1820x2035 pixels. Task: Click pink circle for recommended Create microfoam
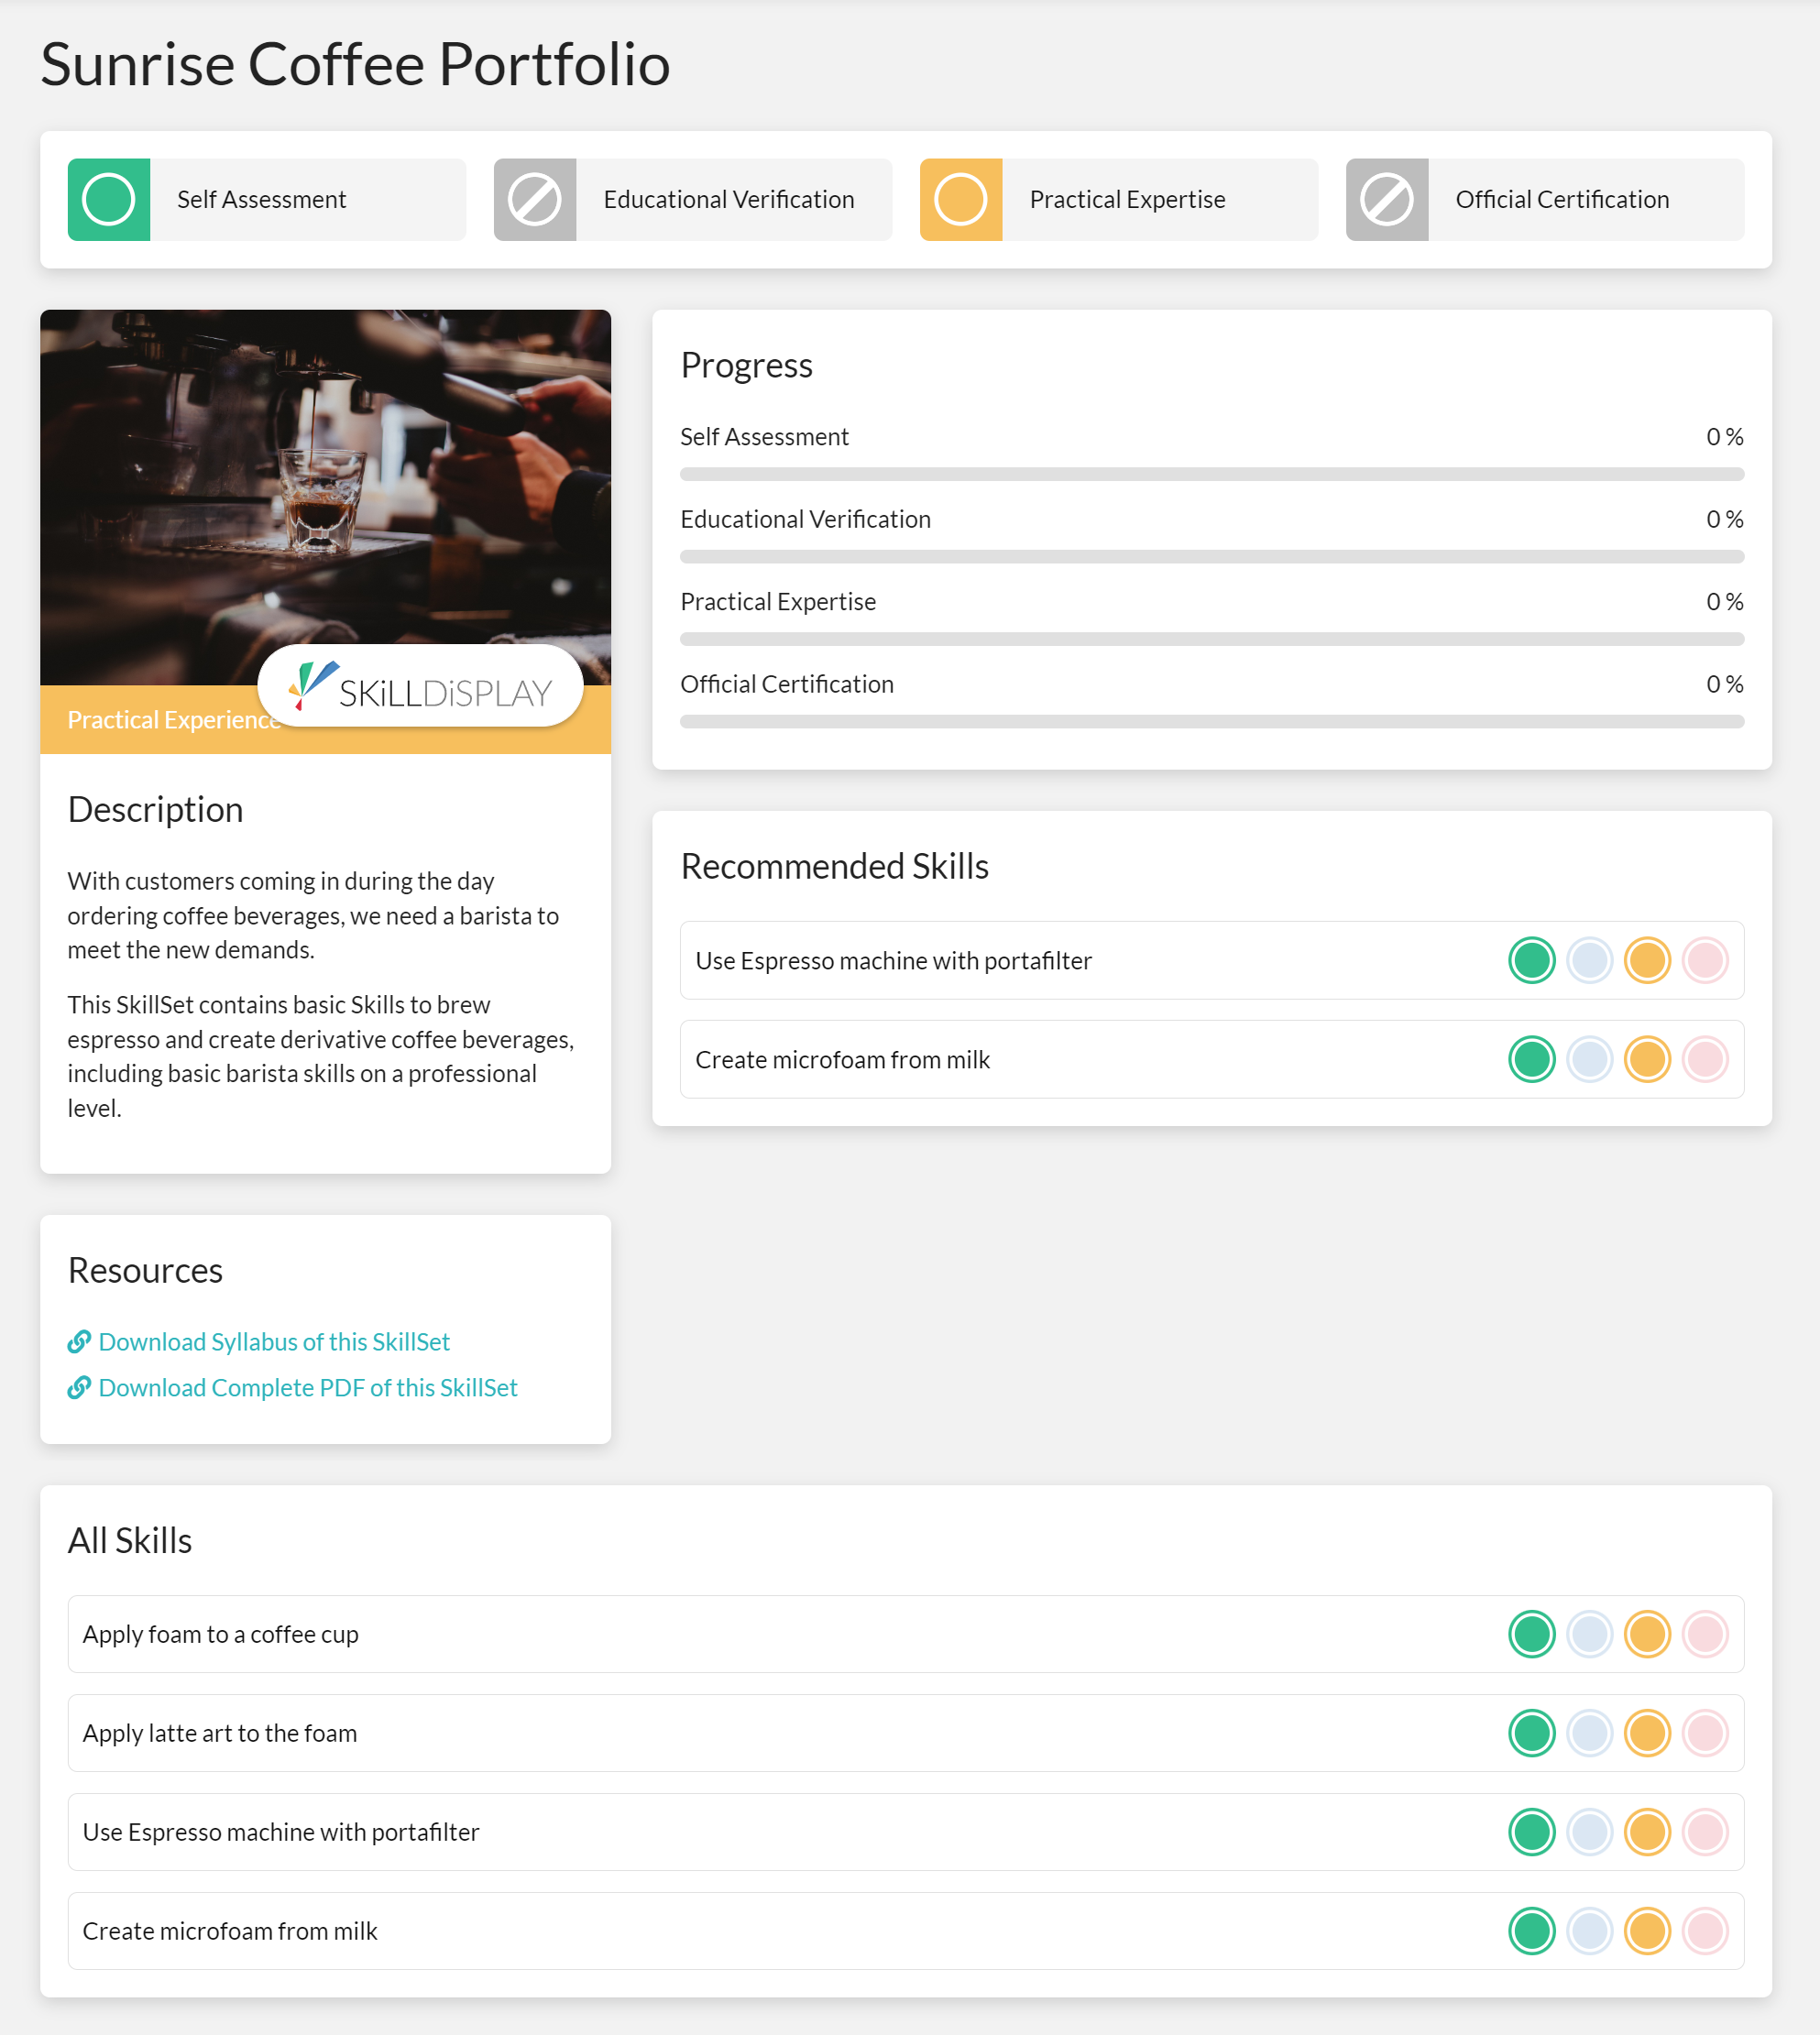coord(1705,1059)
